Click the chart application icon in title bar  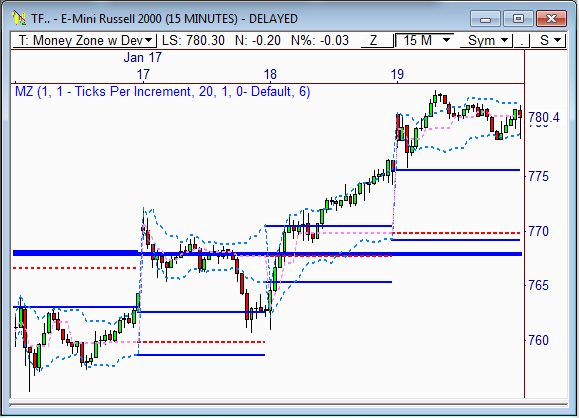(18, 18)
